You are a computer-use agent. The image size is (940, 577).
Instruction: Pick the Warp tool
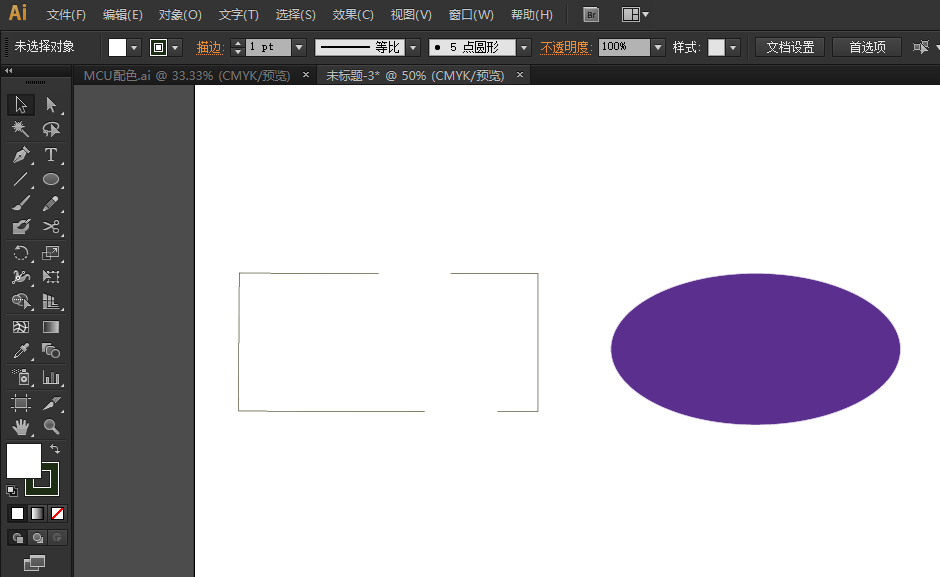(21, 277)
